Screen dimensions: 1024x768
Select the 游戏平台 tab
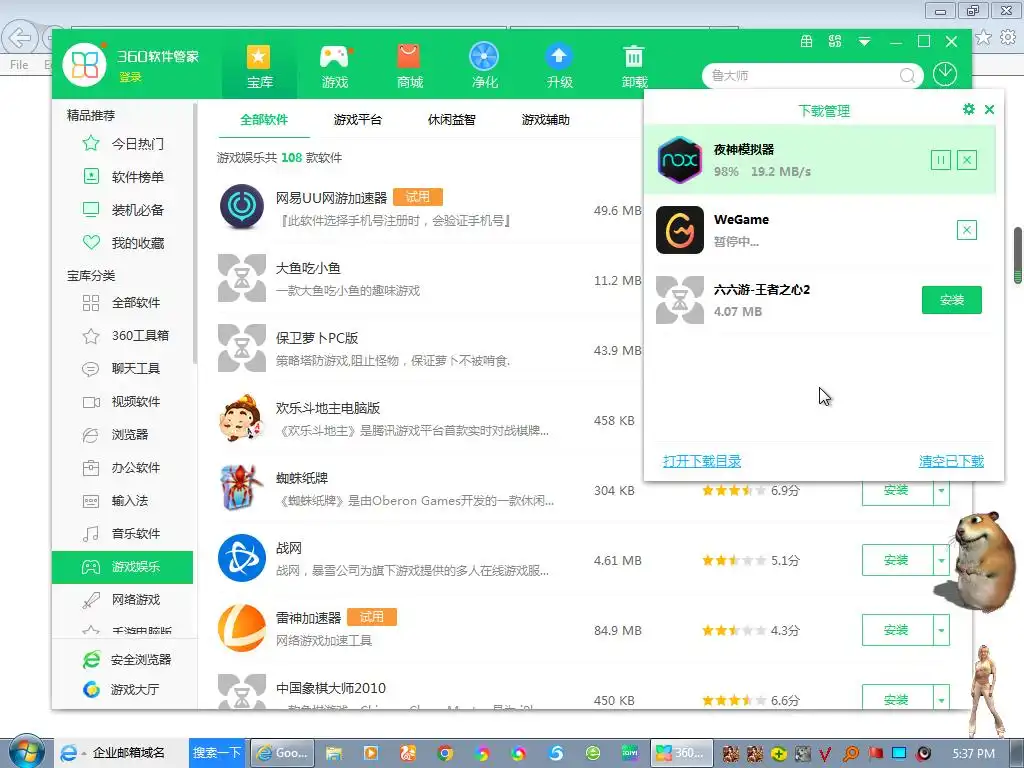[357, 120]
